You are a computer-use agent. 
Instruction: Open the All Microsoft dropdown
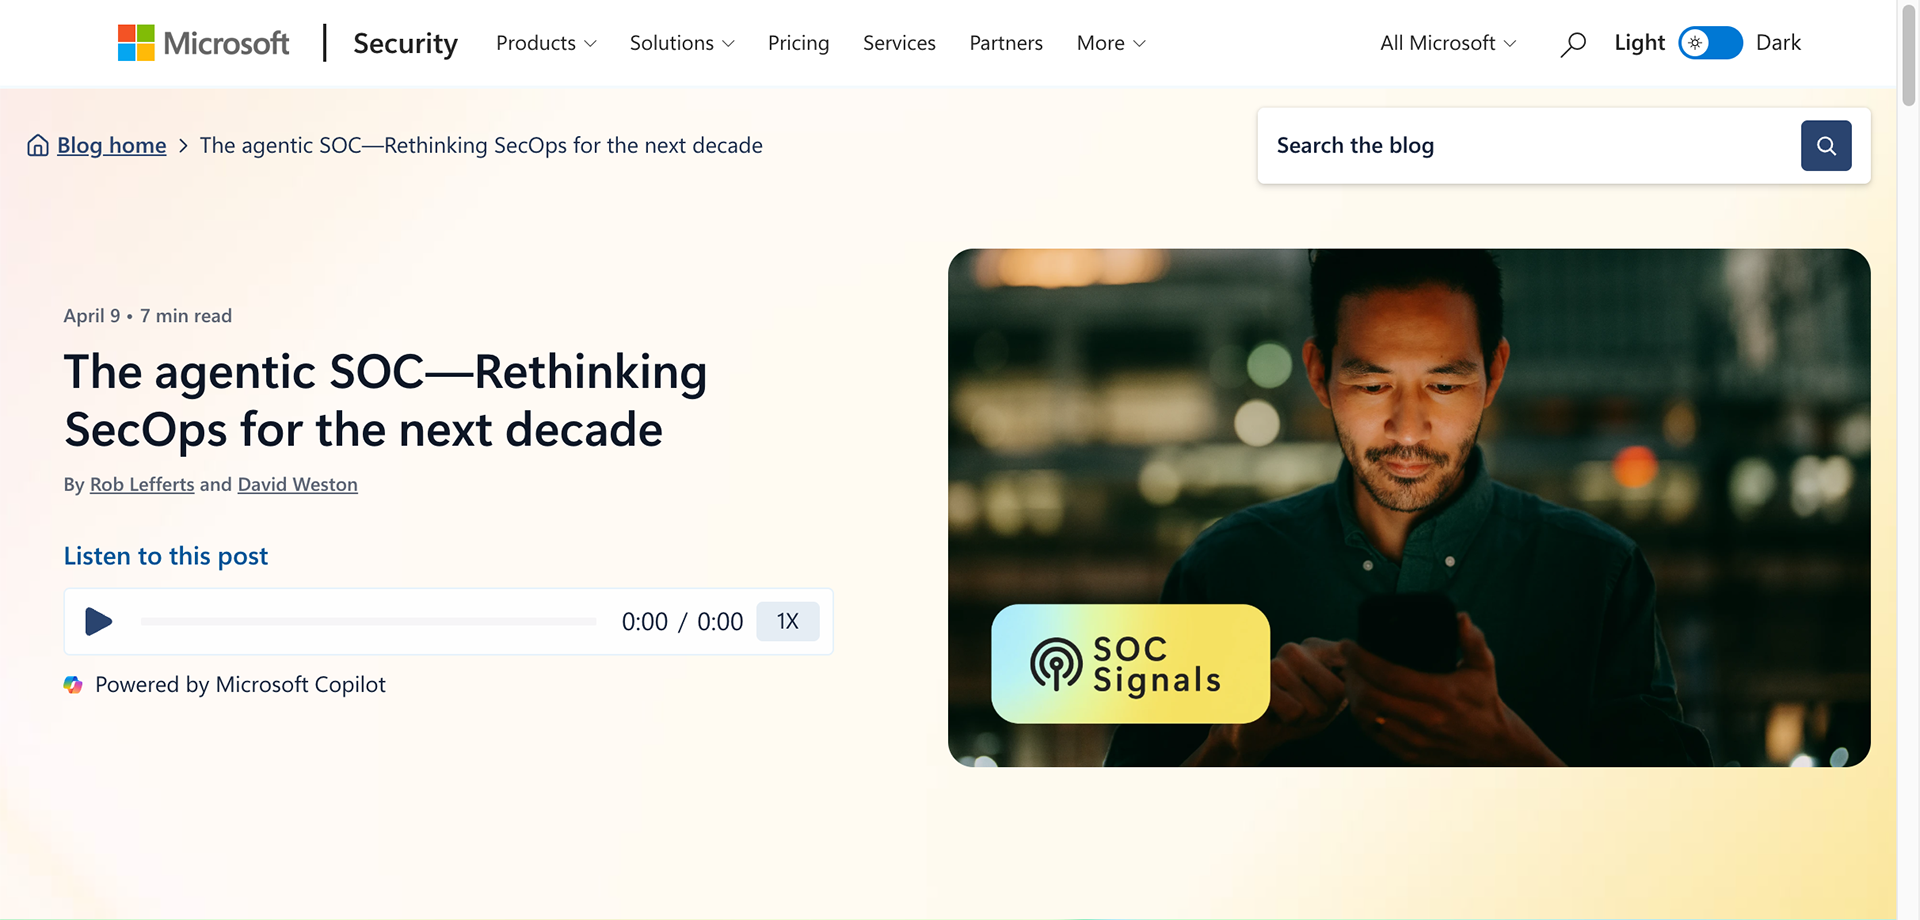[1448, 43]
